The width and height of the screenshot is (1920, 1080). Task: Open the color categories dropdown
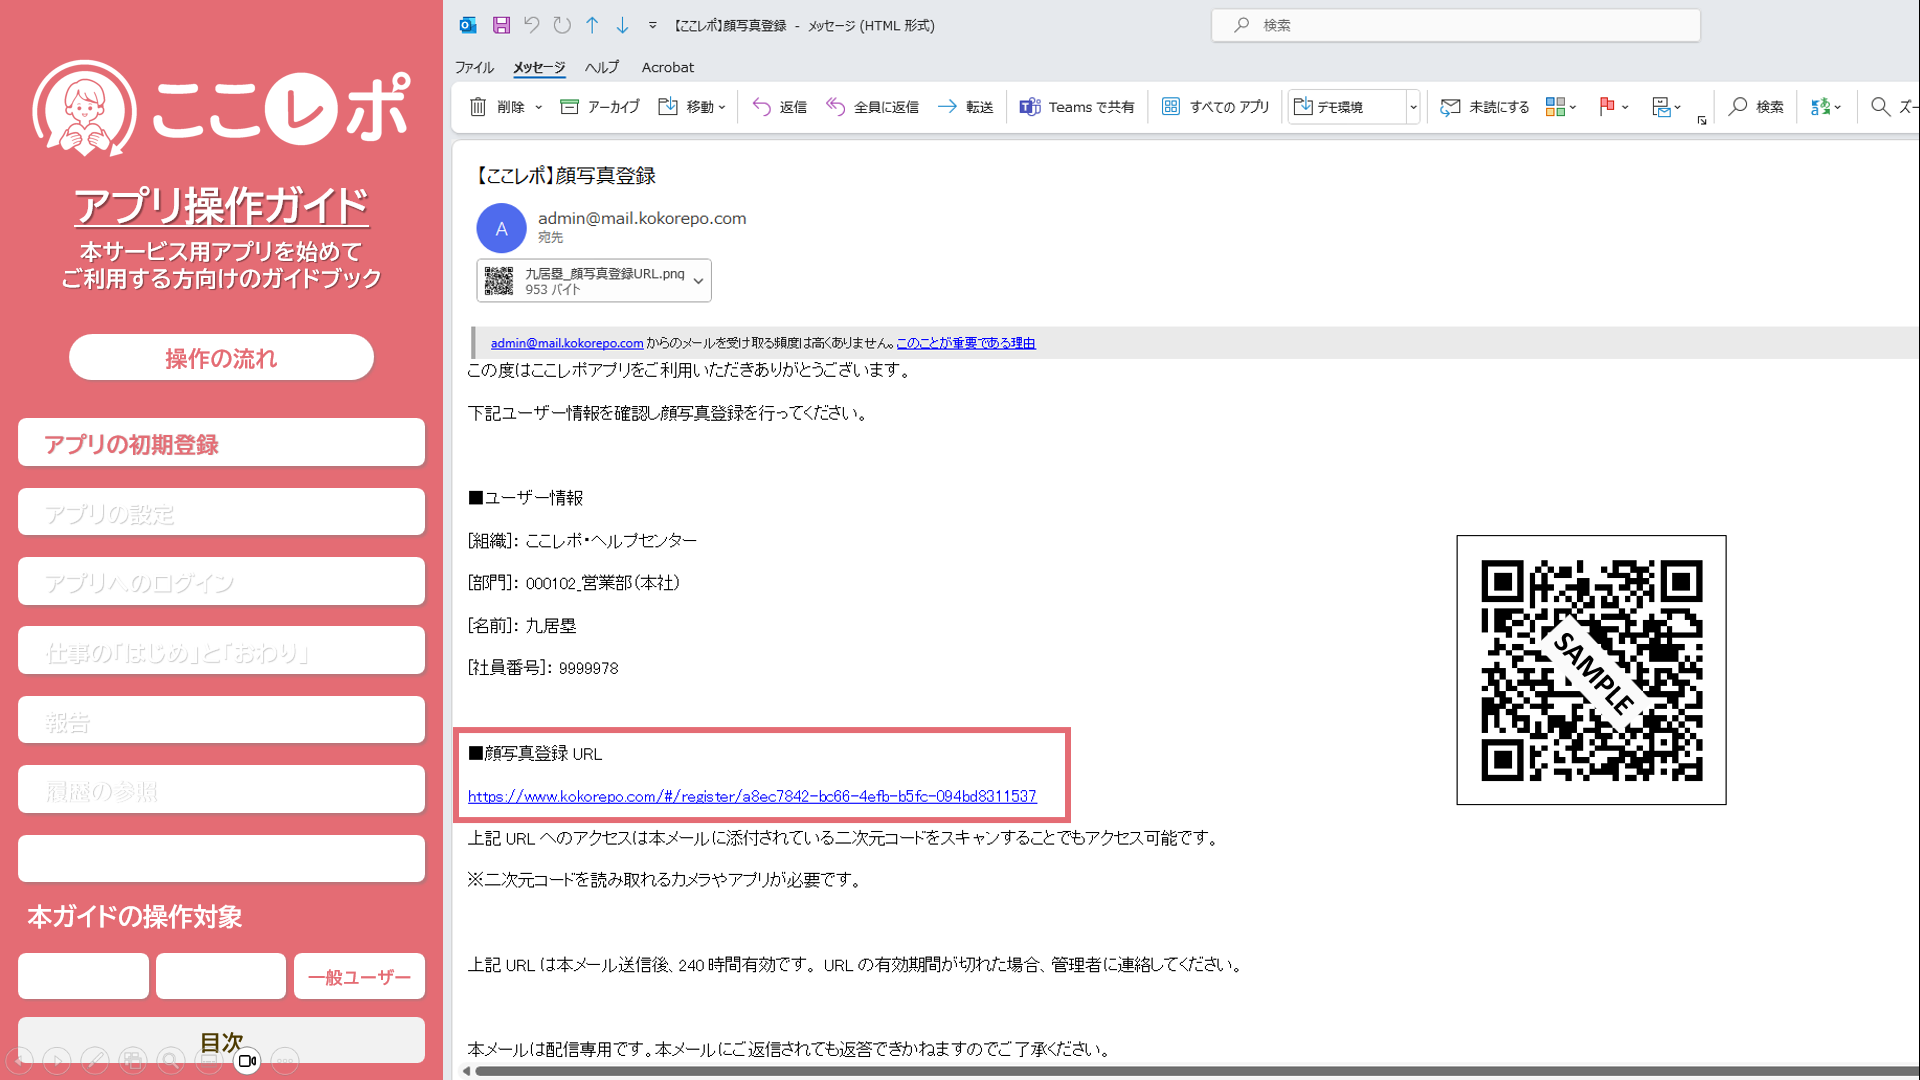tap(1573, 107)
